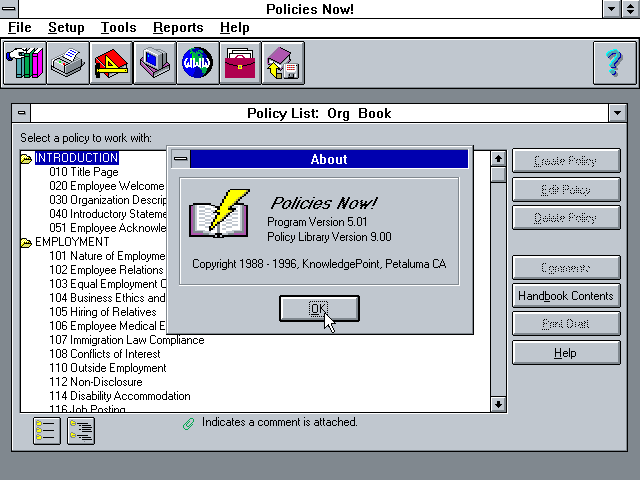Click the Handbook Contents button
Image resolution: width=640 pixels, height=480 pixels.
[x=566, y=296]
